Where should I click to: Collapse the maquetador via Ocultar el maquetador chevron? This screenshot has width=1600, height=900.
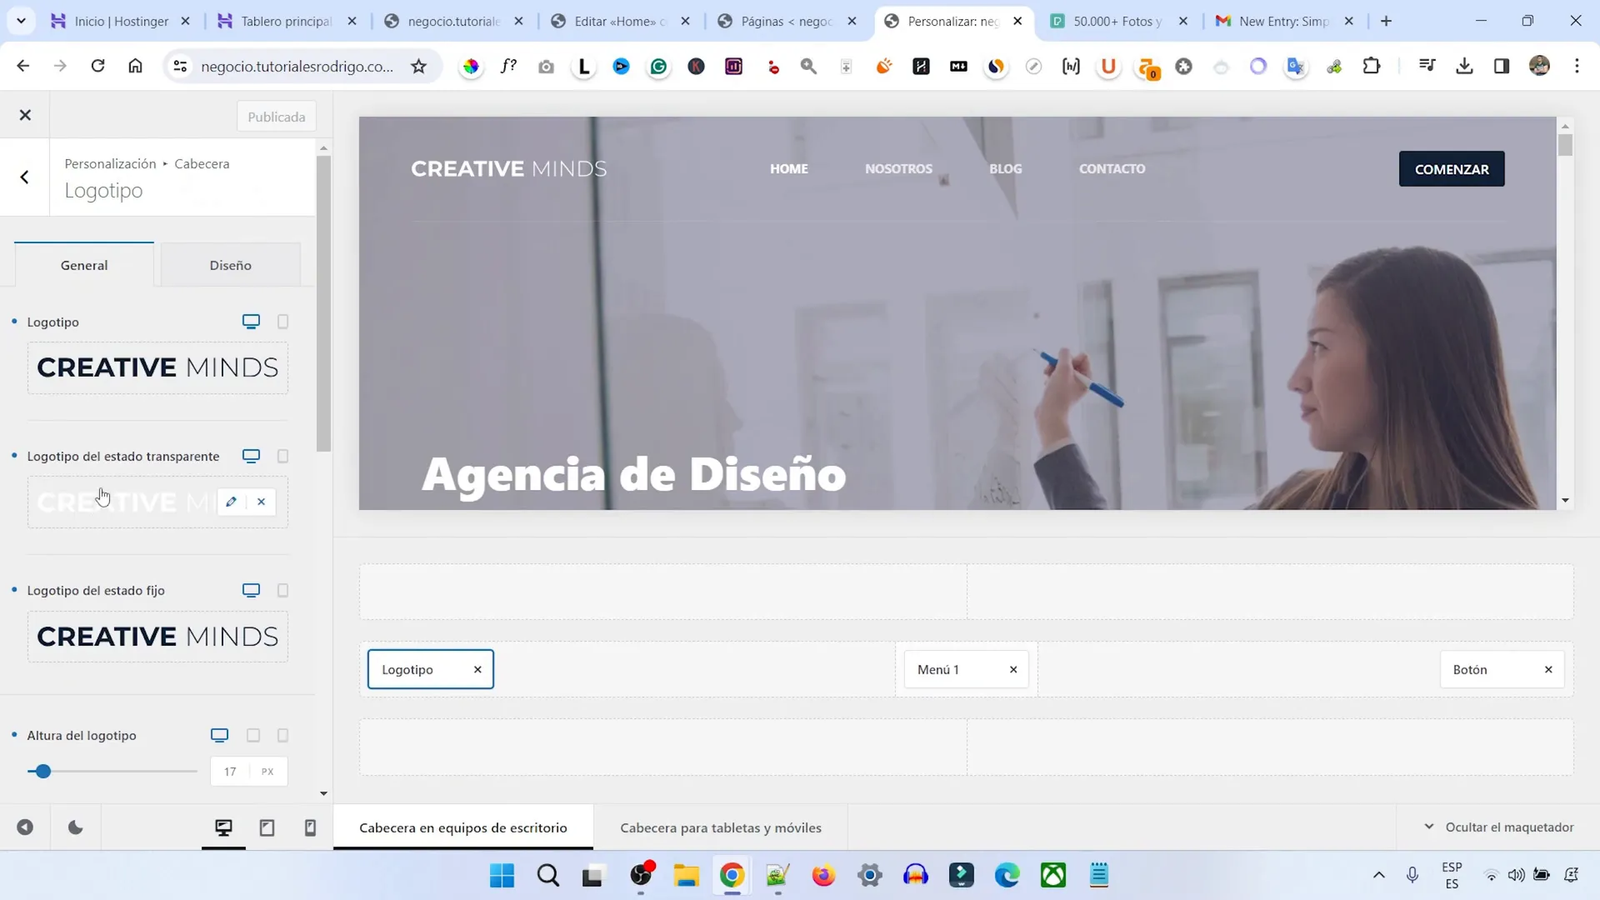tap(1431, 827)
